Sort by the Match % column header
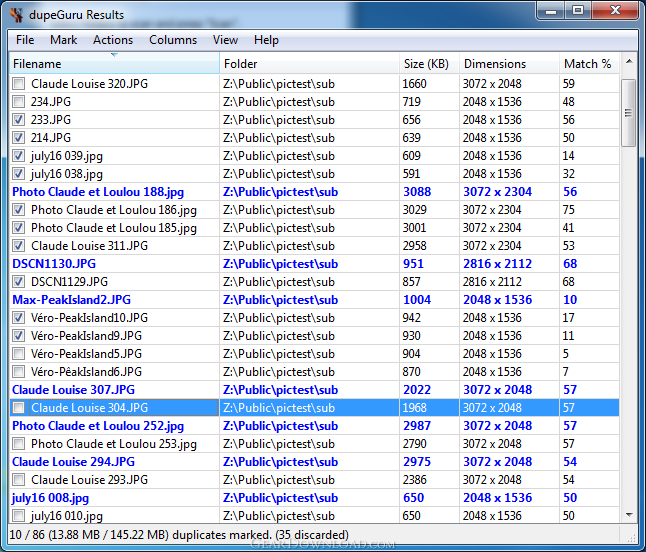The image size is (646, 552). pos(589,63)
